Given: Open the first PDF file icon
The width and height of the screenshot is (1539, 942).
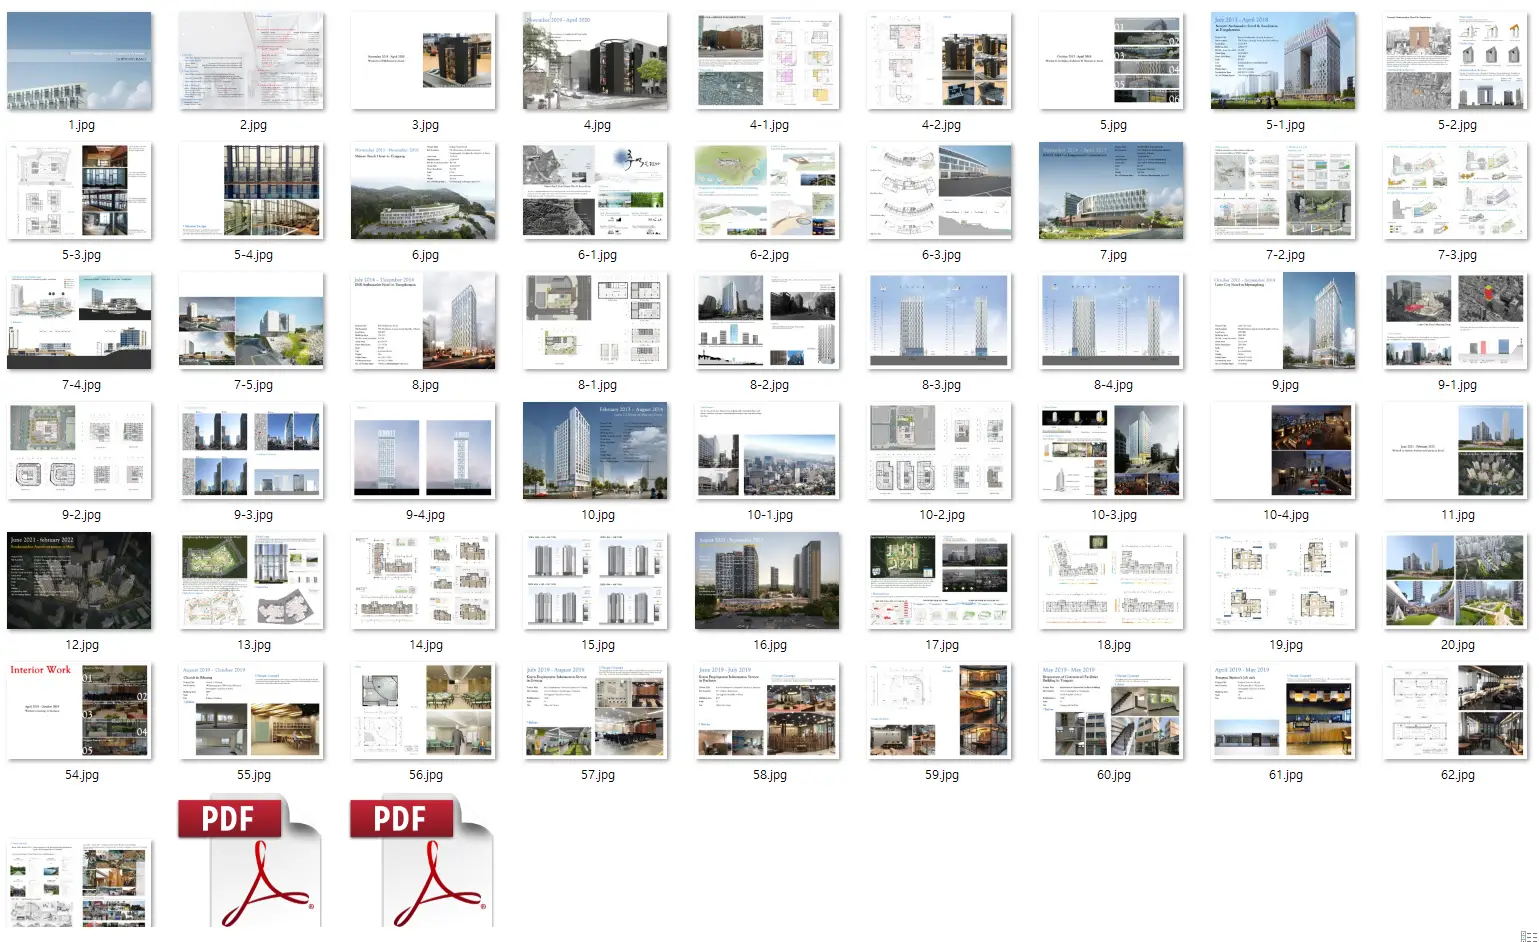Looking at the screenshot, I should pyautogui.click(x=250, y=862).
